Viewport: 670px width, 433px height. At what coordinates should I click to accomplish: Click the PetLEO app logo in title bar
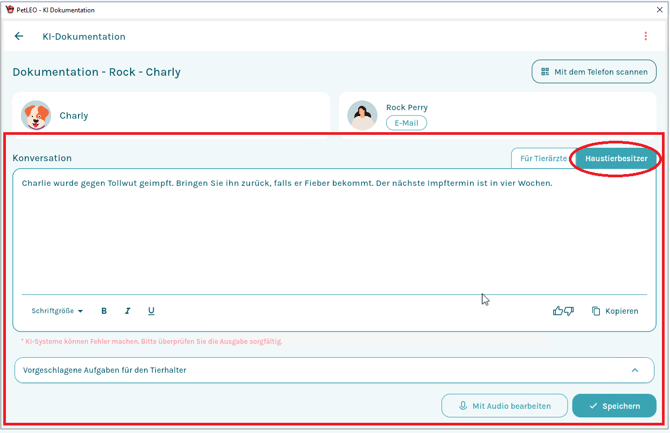[9, 9]
